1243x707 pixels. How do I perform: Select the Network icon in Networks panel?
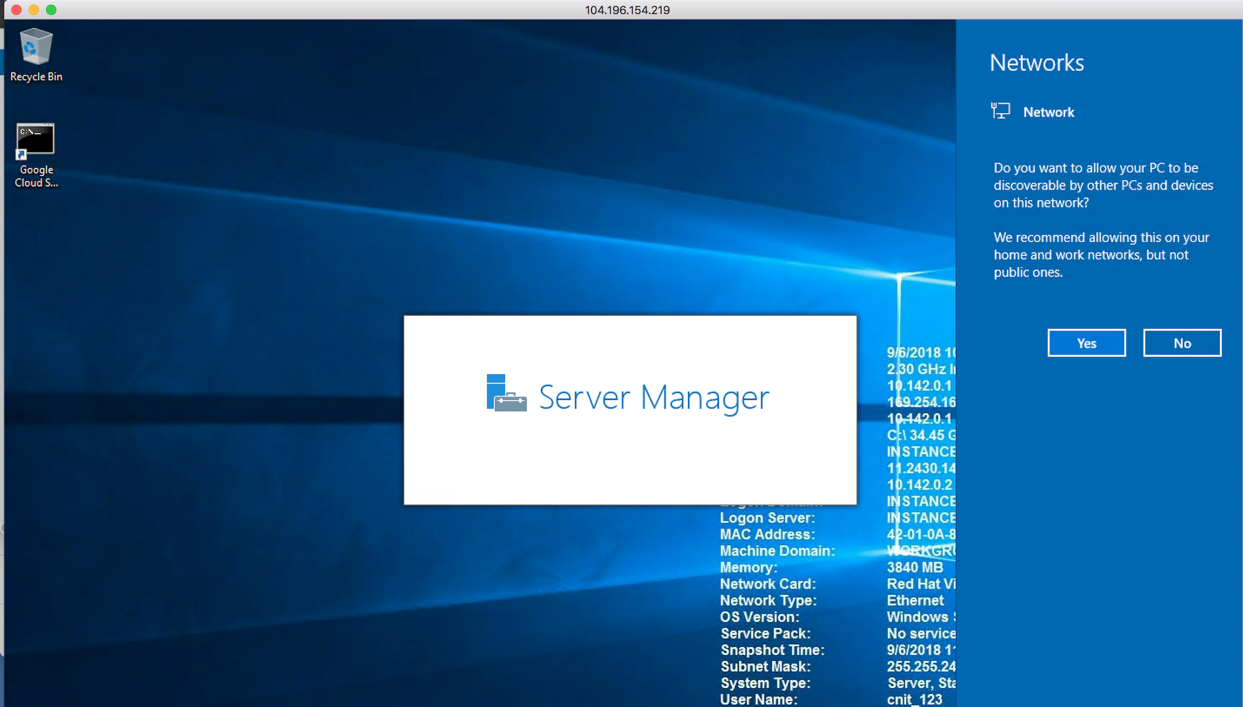[1000, 110]
